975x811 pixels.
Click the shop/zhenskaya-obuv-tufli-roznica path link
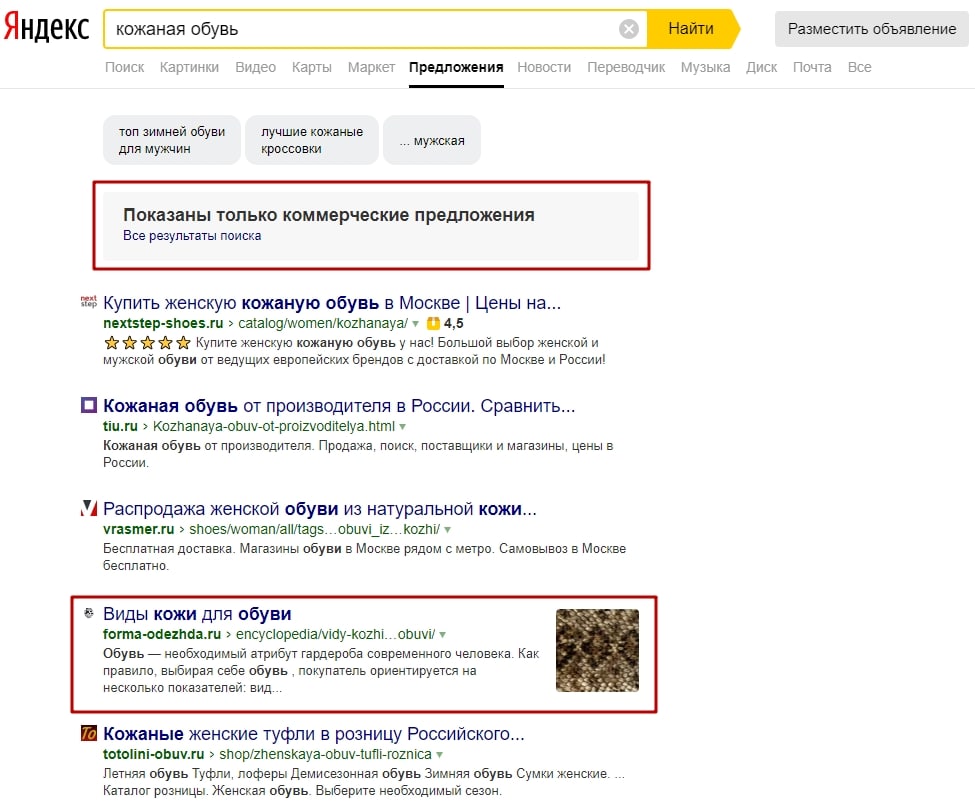pos(325,754)
